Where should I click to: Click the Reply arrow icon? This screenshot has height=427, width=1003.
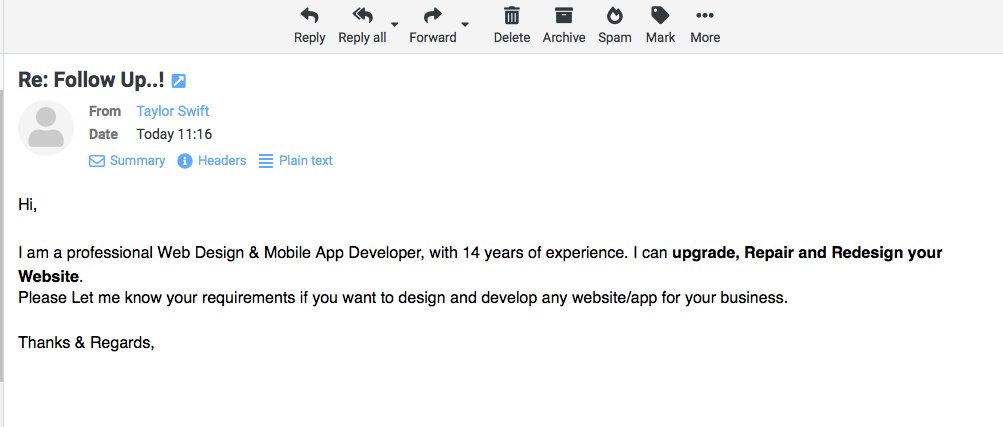pyautogui.click(x=310, y=15)
